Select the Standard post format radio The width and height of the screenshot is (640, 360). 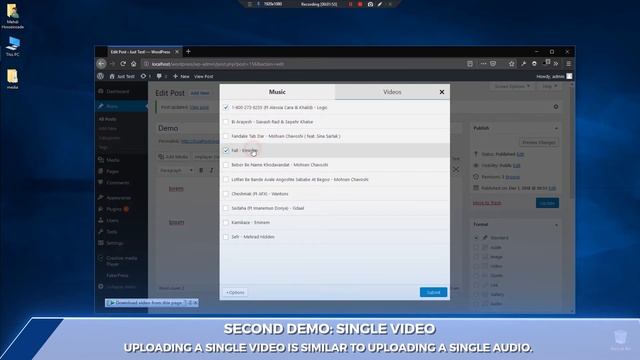pos(476,238)
